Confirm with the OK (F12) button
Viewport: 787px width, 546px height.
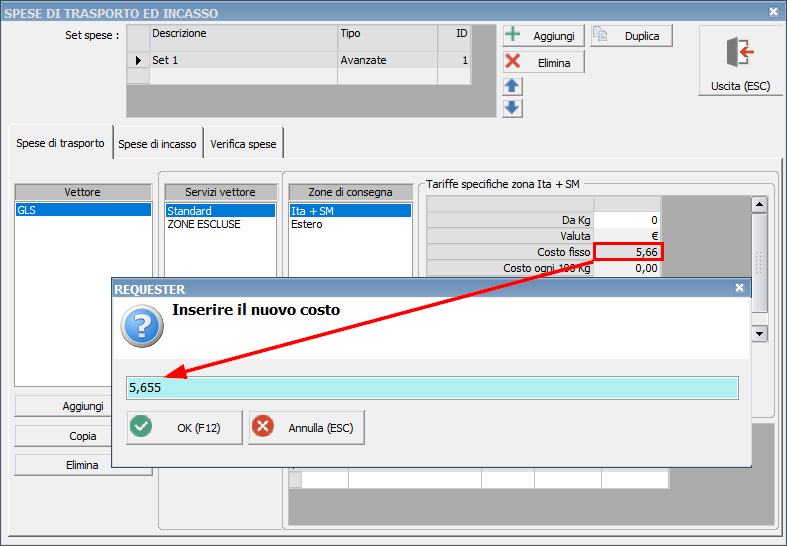(x=184, y=428)
